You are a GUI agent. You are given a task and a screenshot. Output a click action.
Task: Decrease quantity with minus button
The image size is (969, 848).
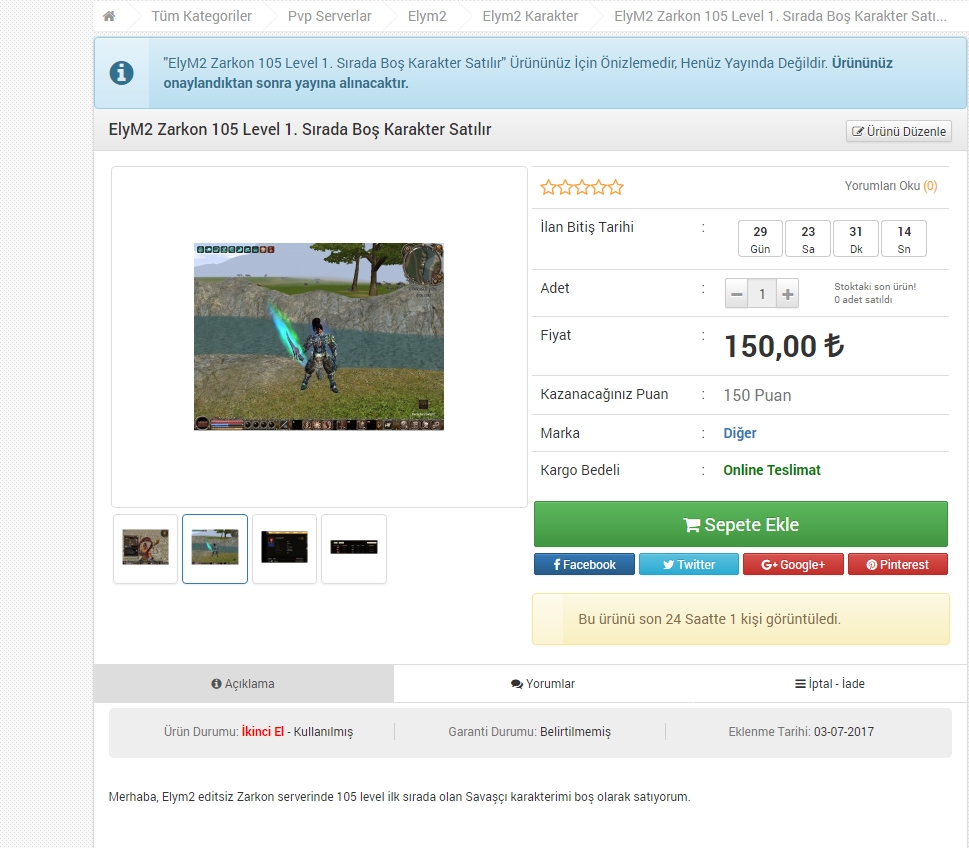[x=737, y=294]
